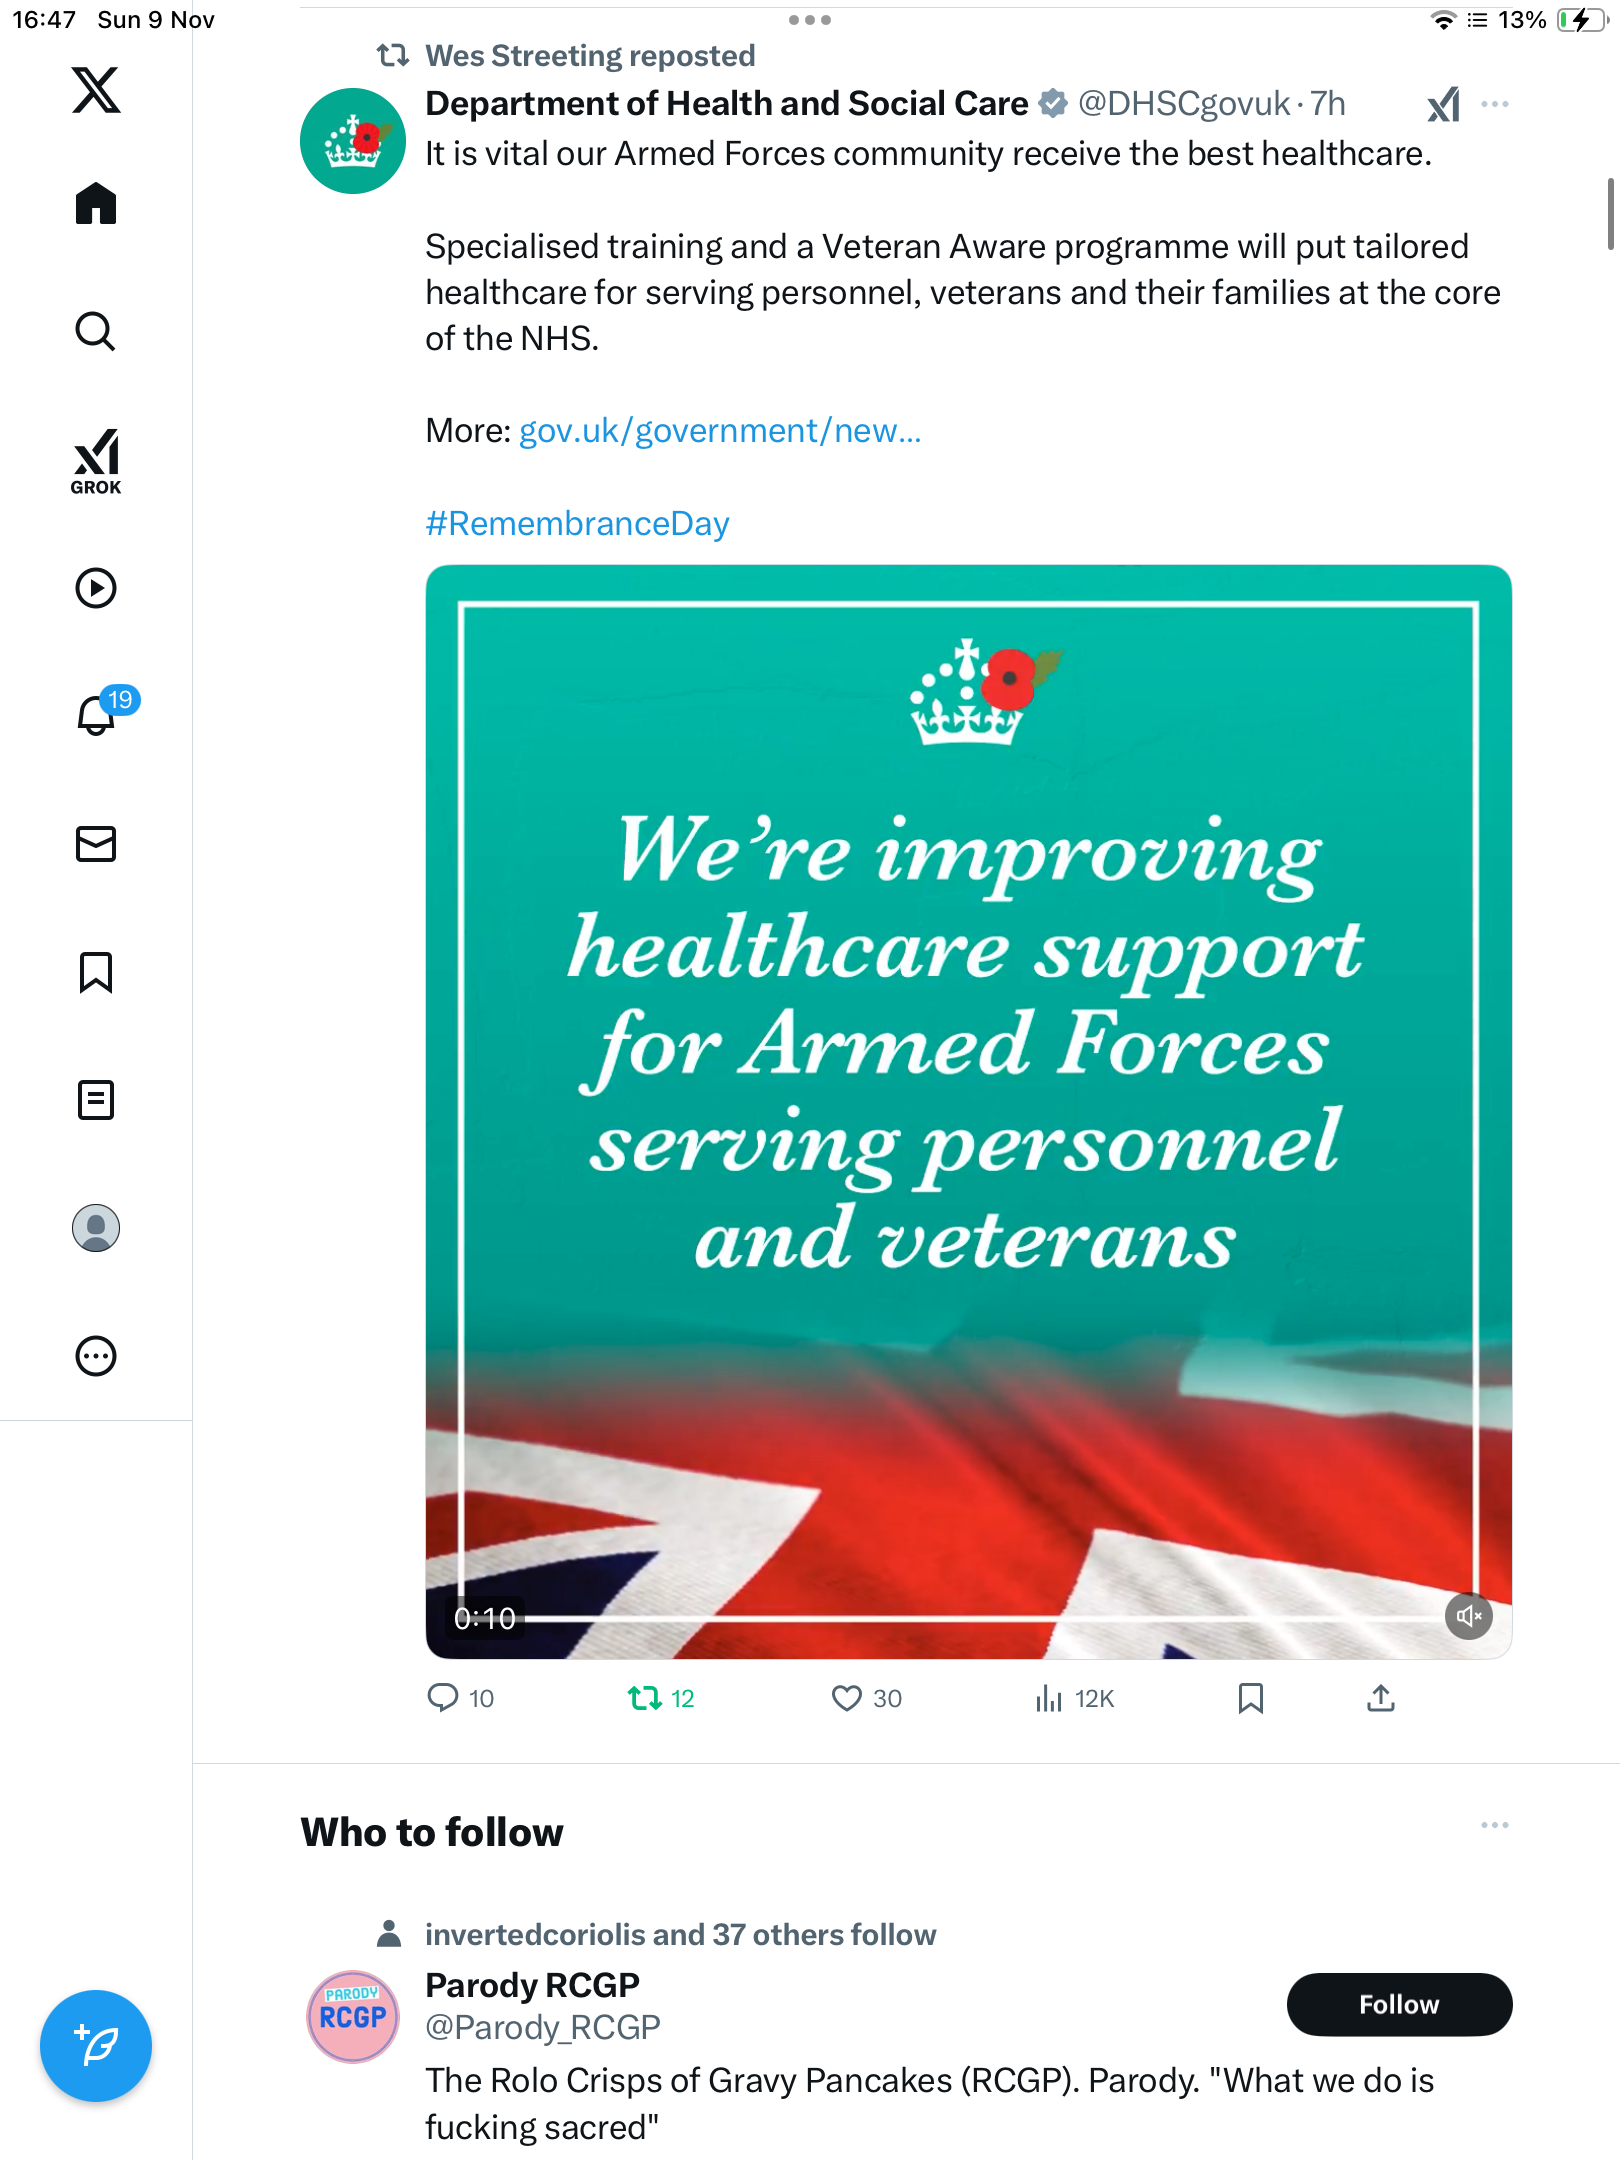Bookmark the DHSC post
The width and height of the screenshot is (1620, 2160).
[1250, 1698]
